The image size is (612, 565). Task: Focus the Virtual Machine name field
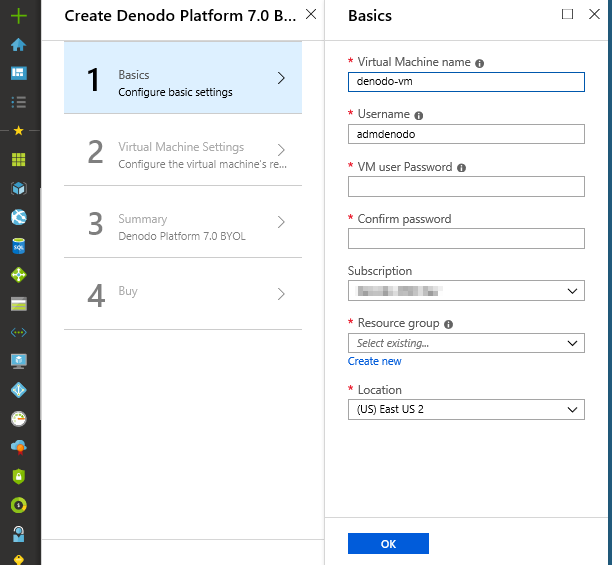[x=466, y=82]
